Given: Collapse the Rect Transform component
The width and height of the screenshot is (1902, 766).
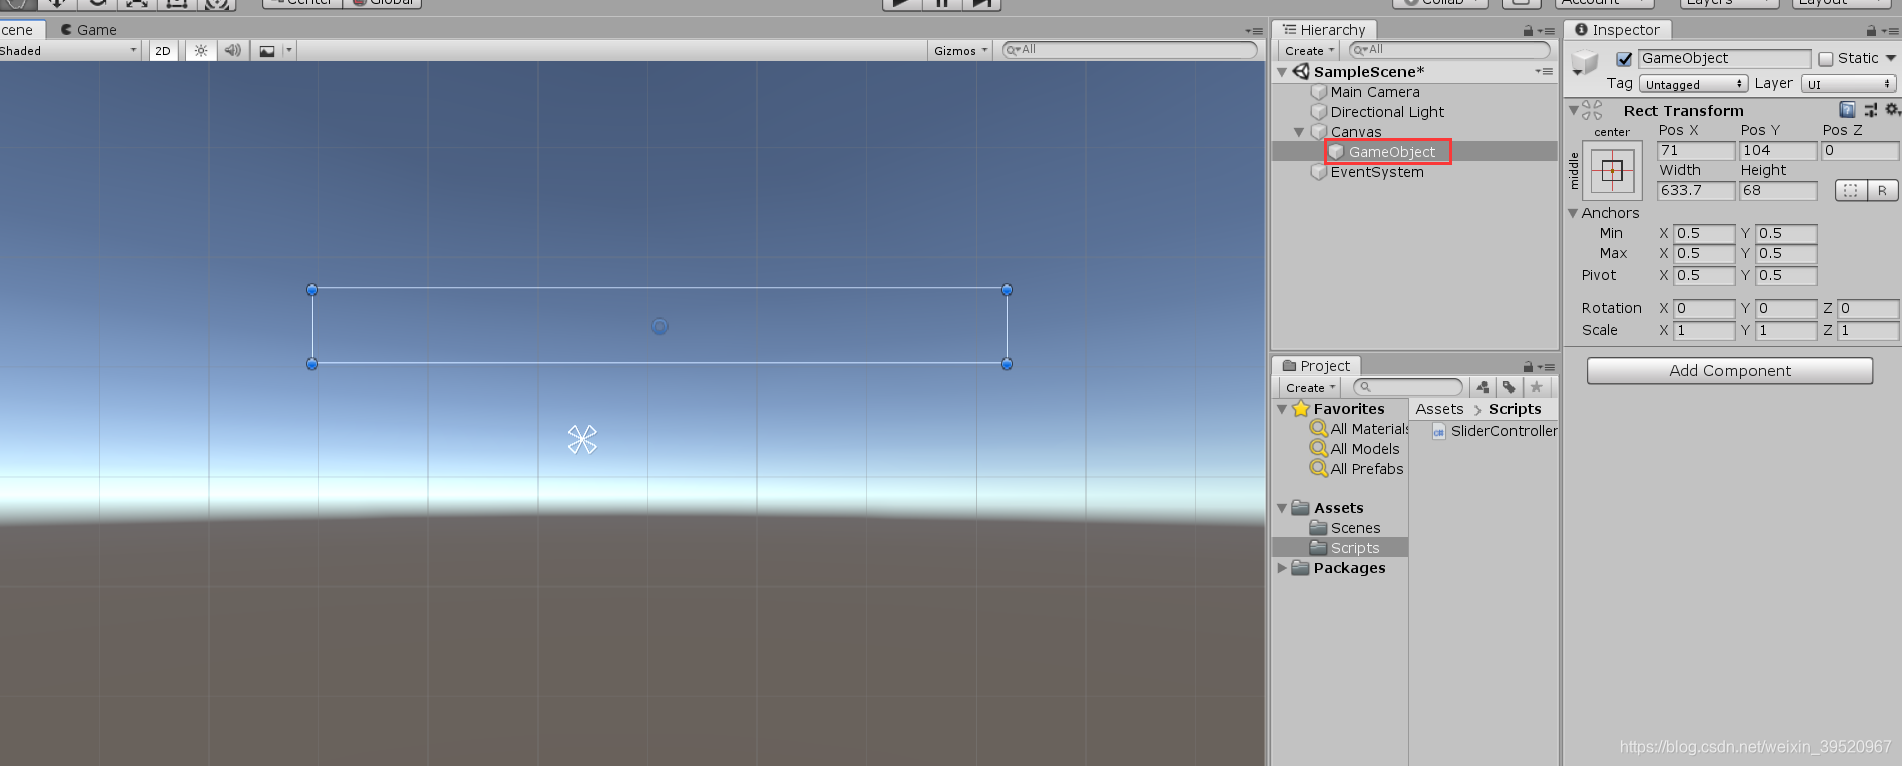Looking at the screenshot, I should 1573,110.
